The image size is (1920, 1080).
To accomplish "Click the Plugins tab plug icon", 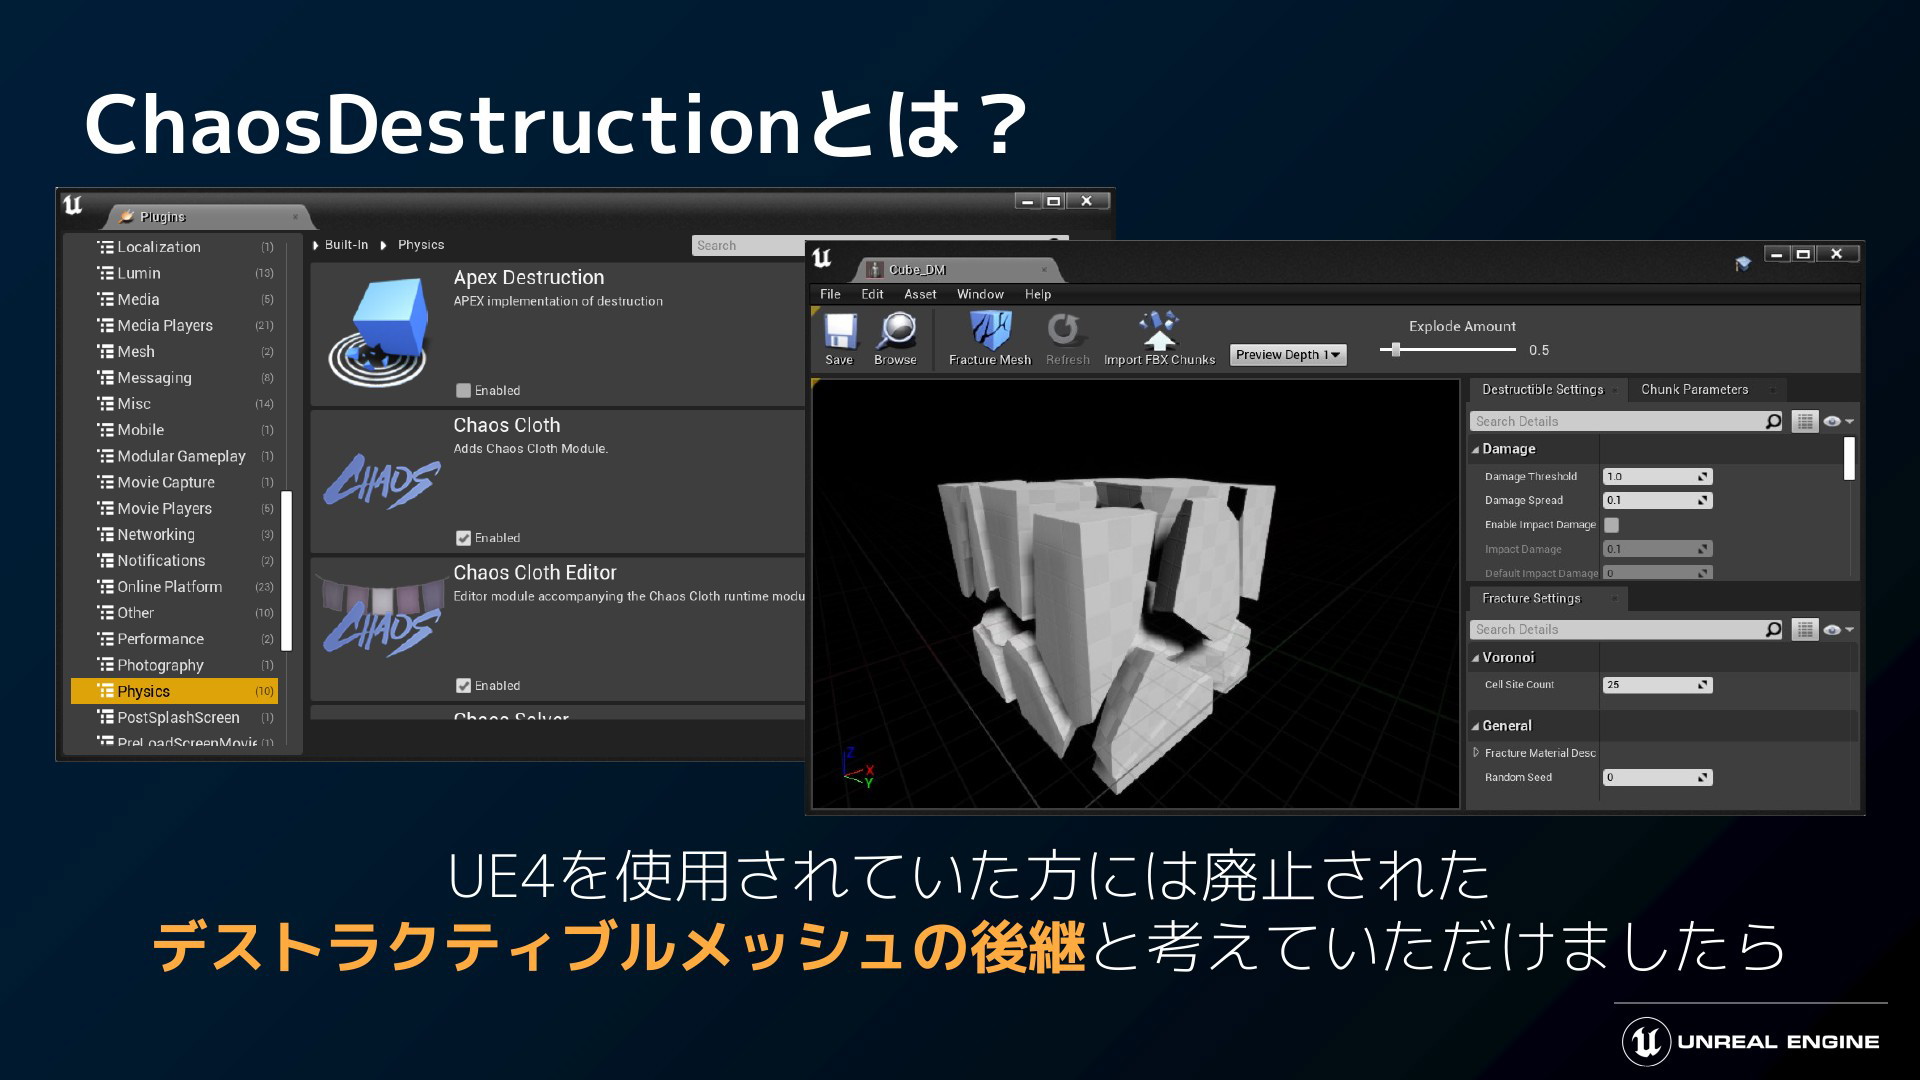I will (x=126, y=216).
